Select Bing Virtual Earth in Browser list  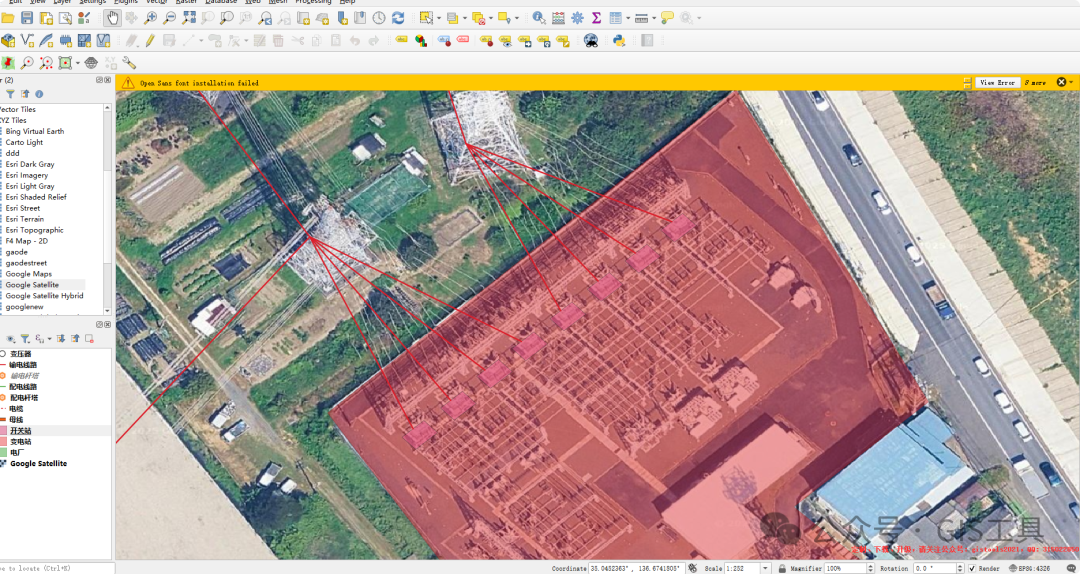click(x=34, y=131)
